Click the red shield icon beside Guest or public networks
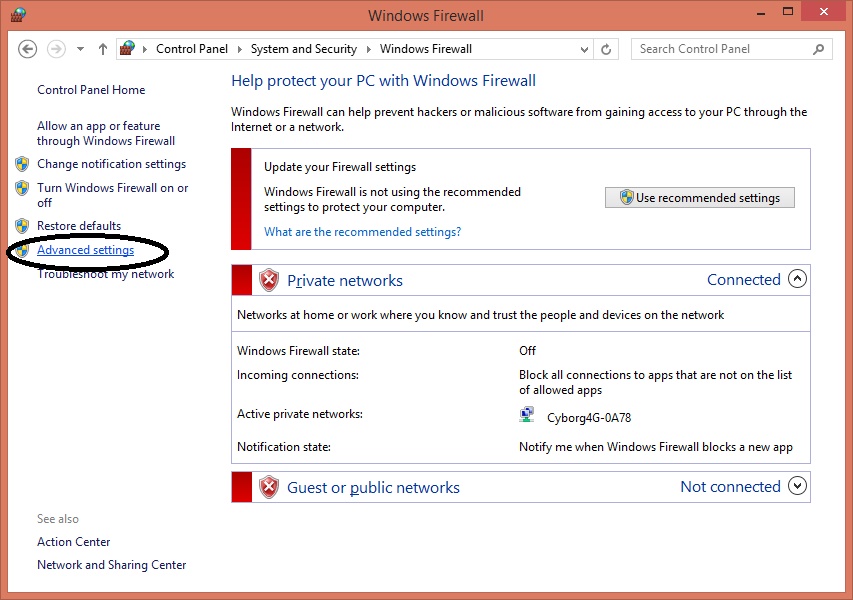853x600 pixels. (269, 487)
